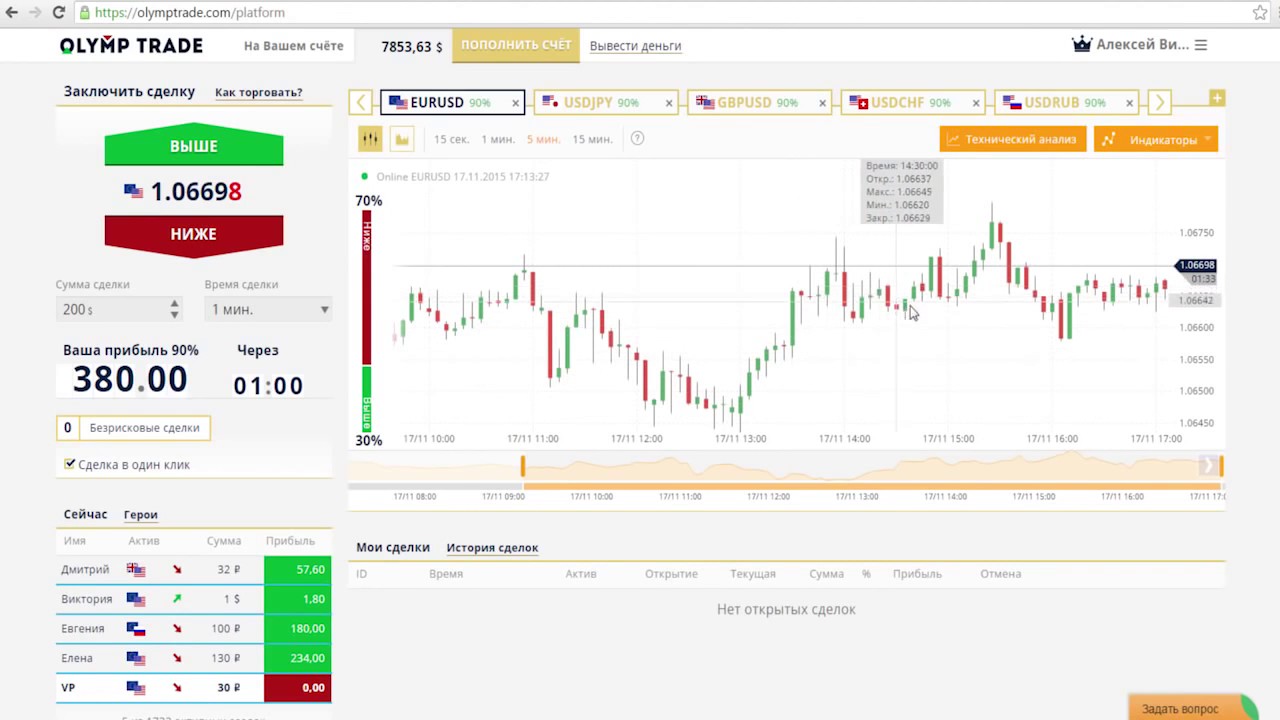1280x720 pixels.
Task: Open the Вывести деньги link
Action: click(x=635, y=46)
